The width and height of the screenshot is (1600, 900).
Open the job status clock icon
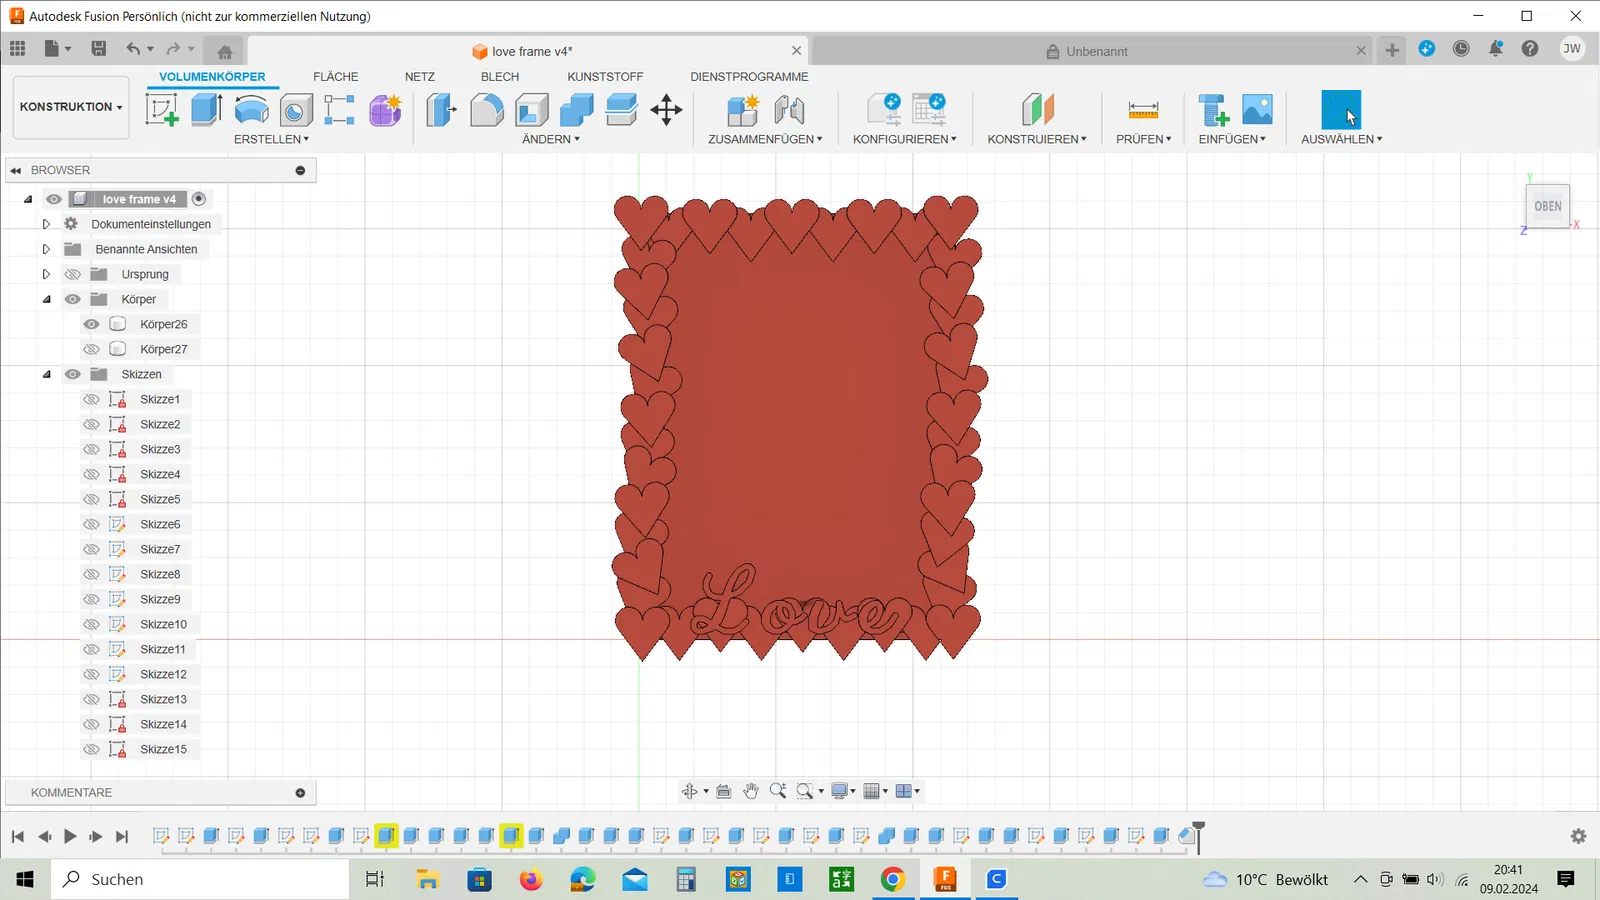pos(1461,49)
